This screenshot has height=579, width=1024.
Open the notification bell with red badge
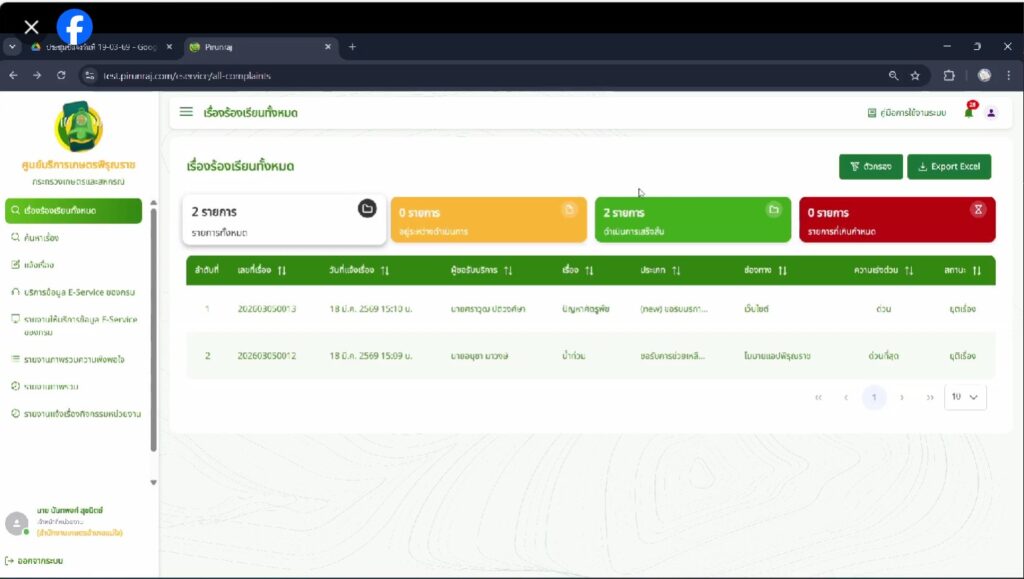(x=968, y=112)
